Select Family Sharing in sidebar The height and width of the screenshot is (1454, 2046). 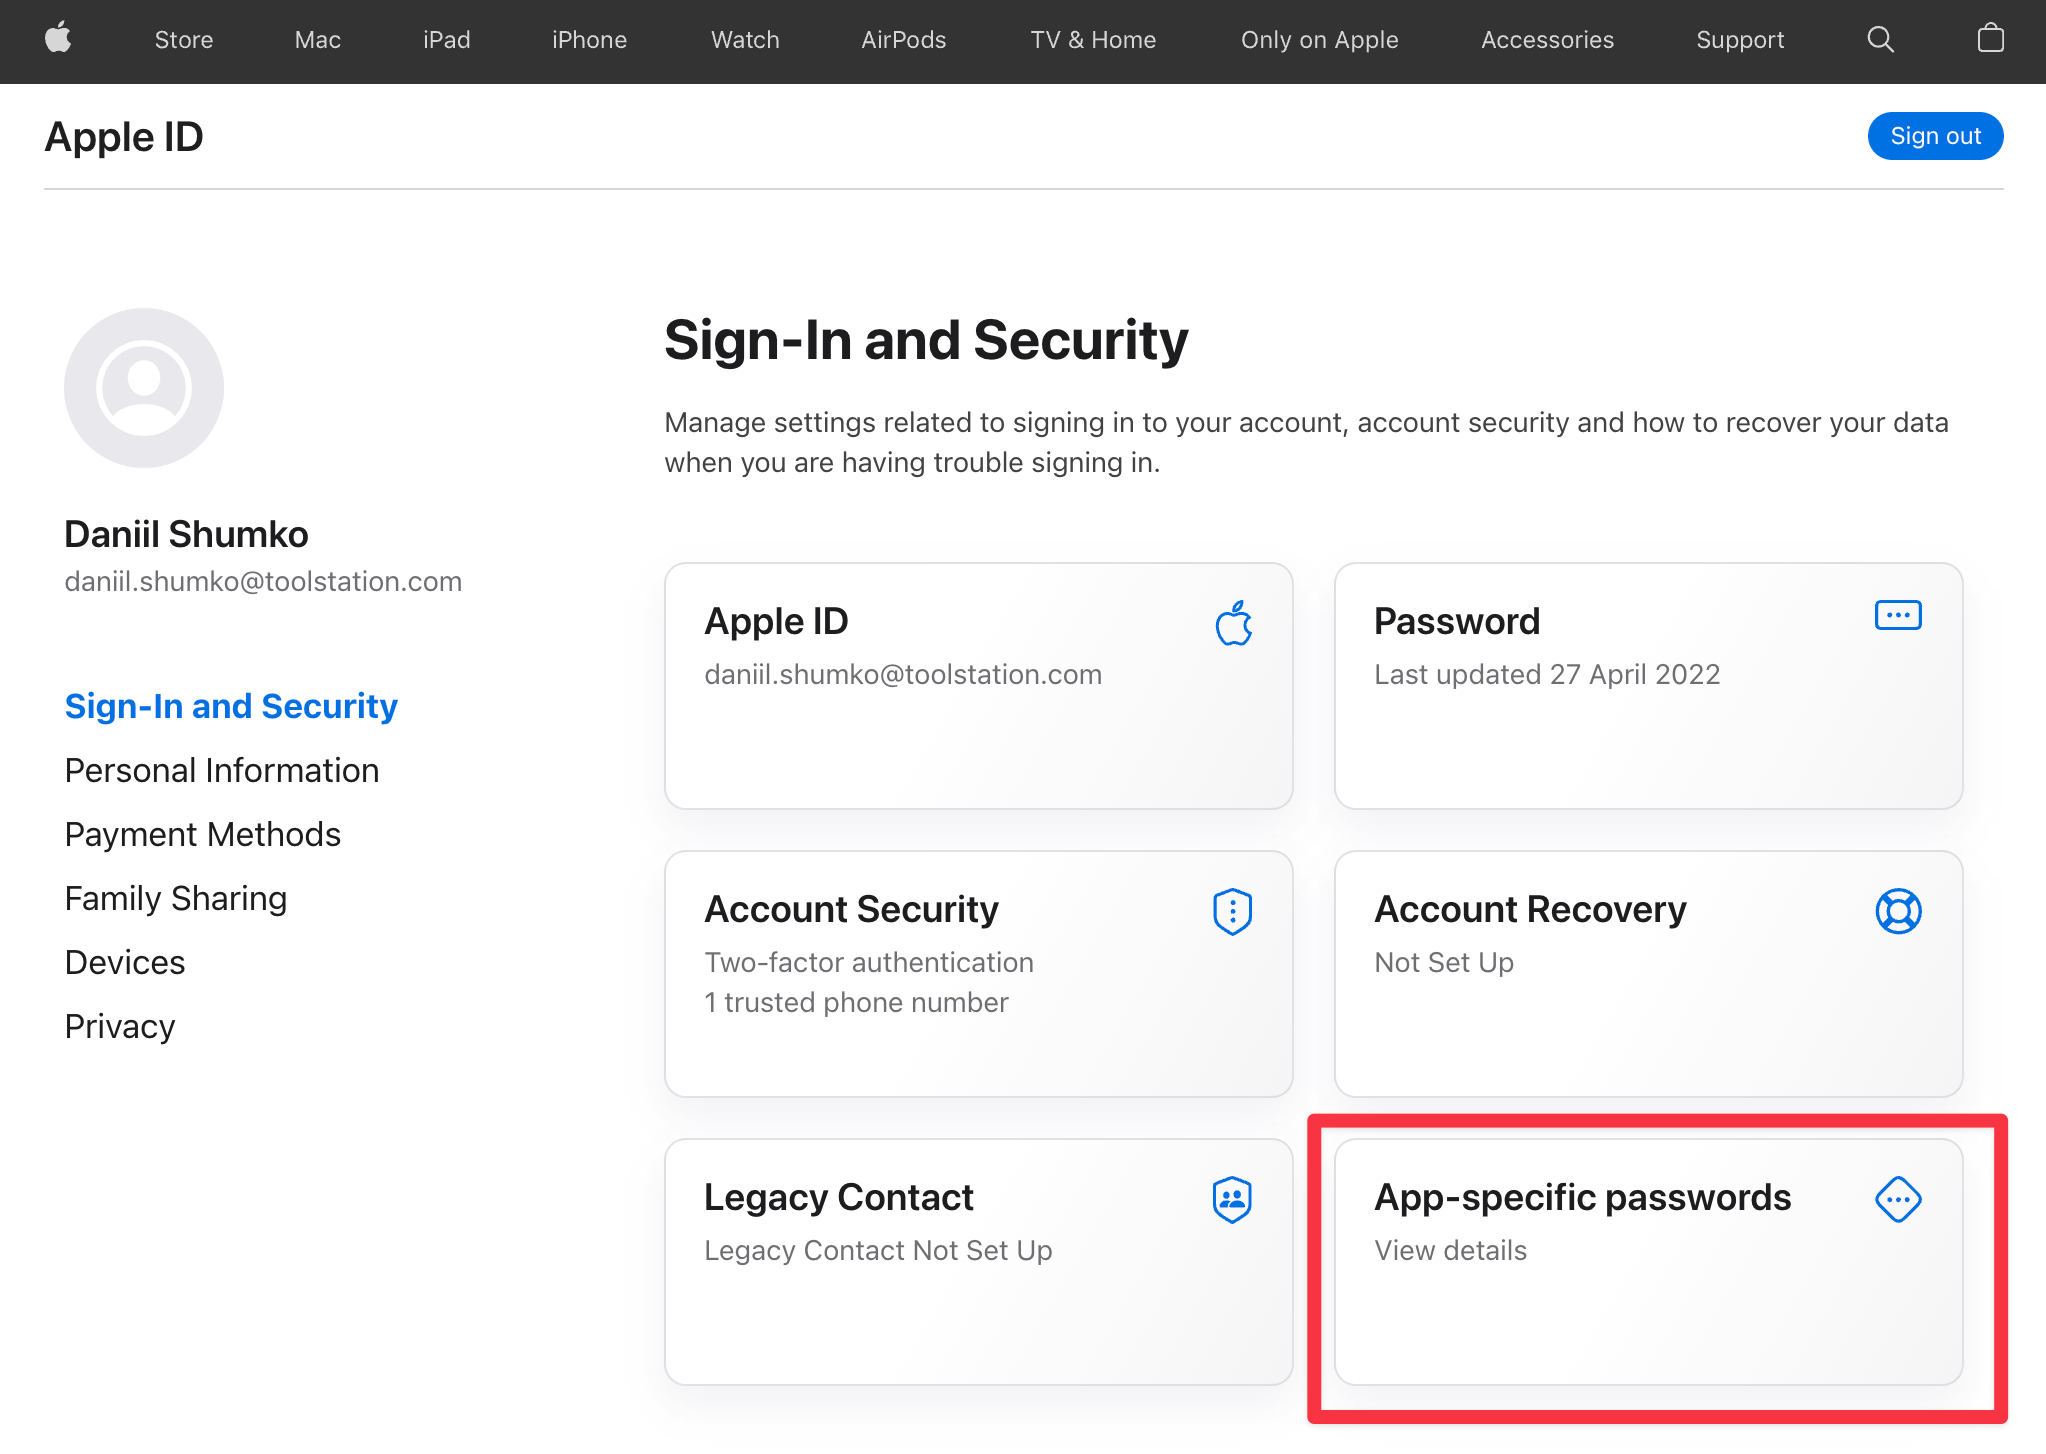click(x=176, y=899)
